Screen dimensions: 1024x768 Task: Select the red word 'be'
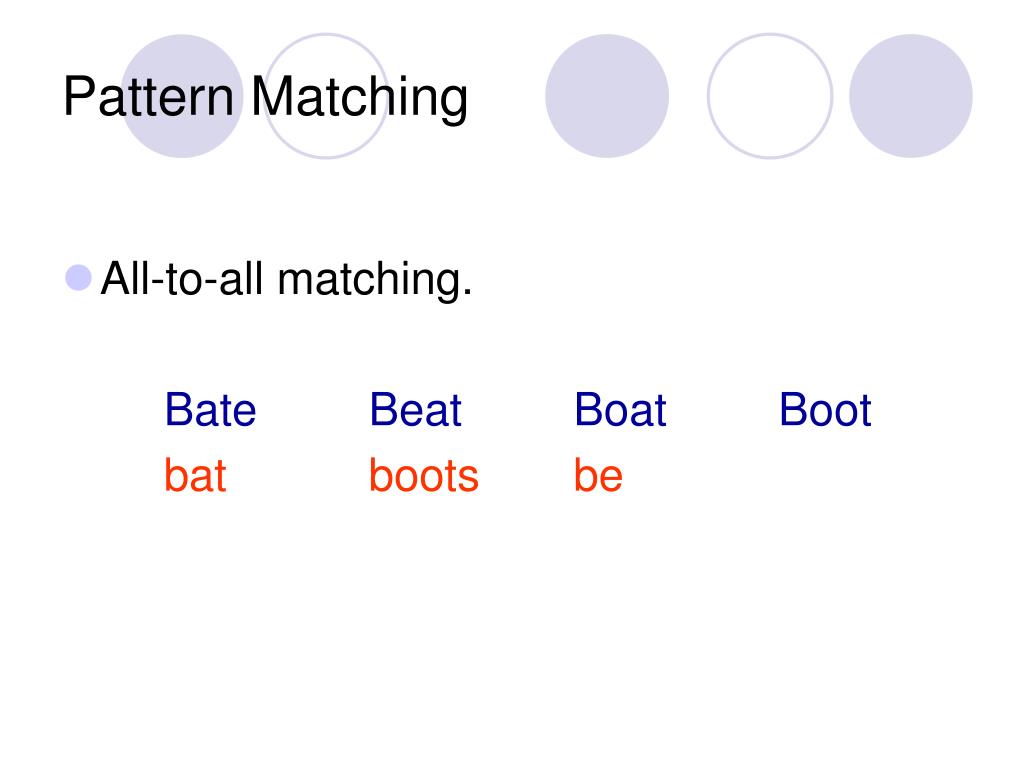click(598, 475)
